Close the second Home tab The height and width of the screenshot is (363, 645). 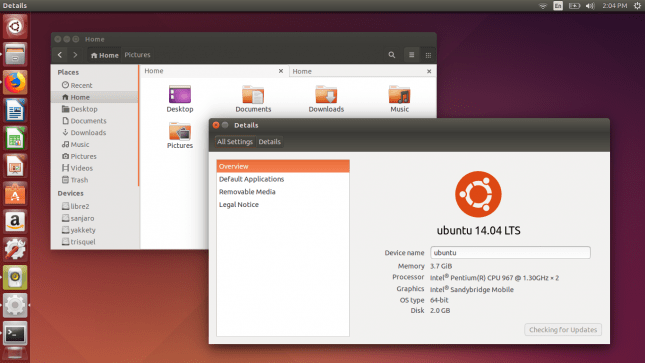point(429,72)
